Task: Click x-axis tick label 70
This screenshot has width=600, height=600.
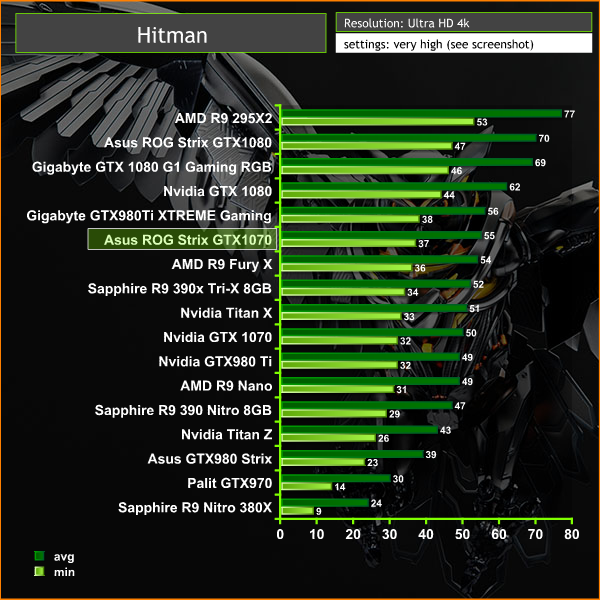Action: [x=535, y=534]
